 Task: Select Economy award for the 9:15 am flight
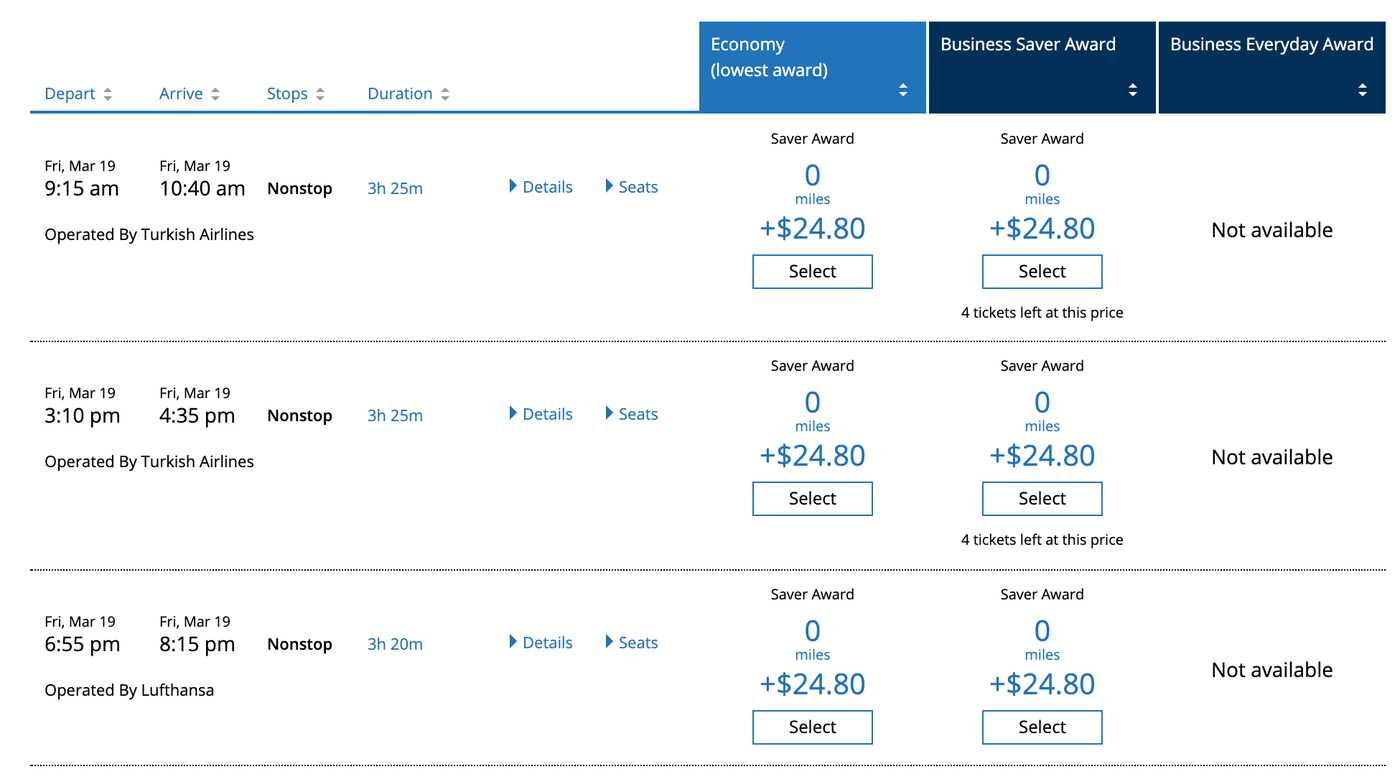point(812,271)
